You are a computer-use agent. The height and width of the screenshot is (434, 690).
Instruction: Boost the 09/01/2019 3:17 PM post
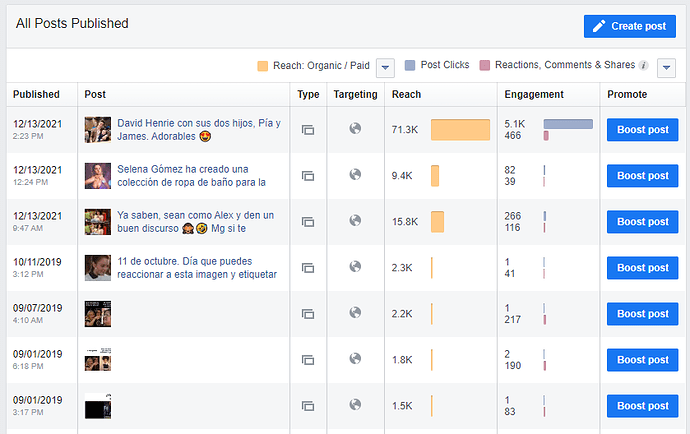coord(642,406)
